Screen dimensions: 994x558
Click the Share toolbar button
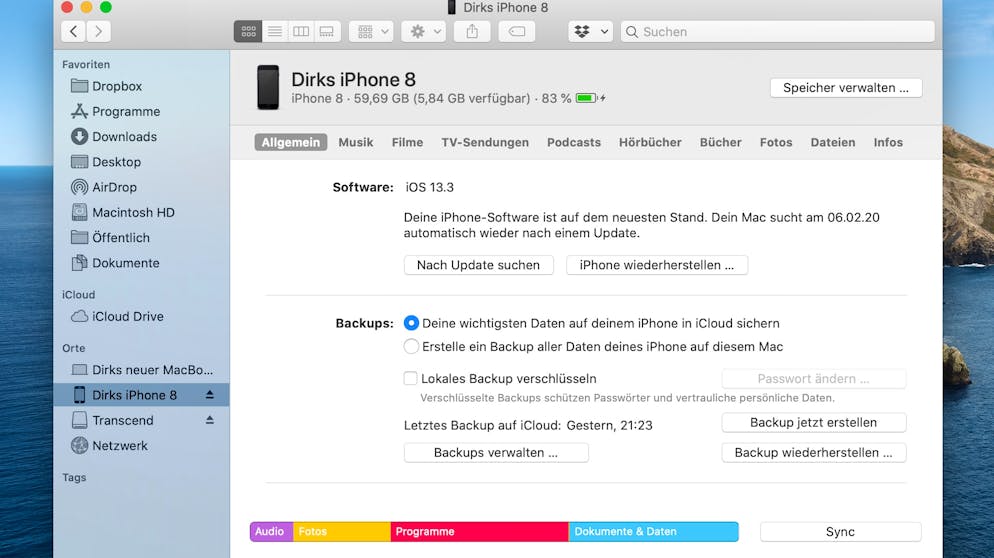[x=472, y=31]
